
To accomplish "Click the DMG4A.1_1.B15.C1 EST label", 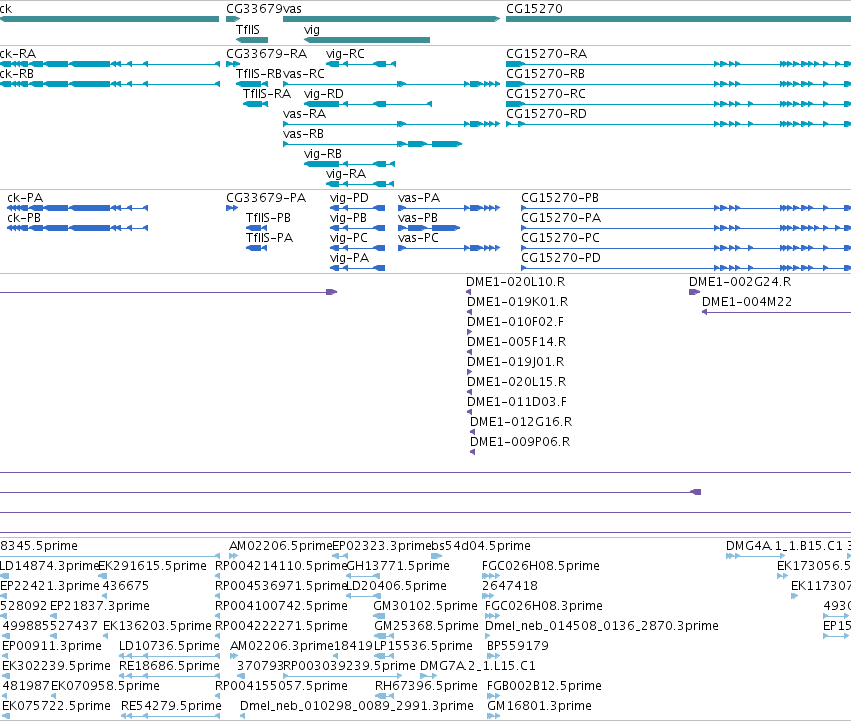I will (785, 546).
